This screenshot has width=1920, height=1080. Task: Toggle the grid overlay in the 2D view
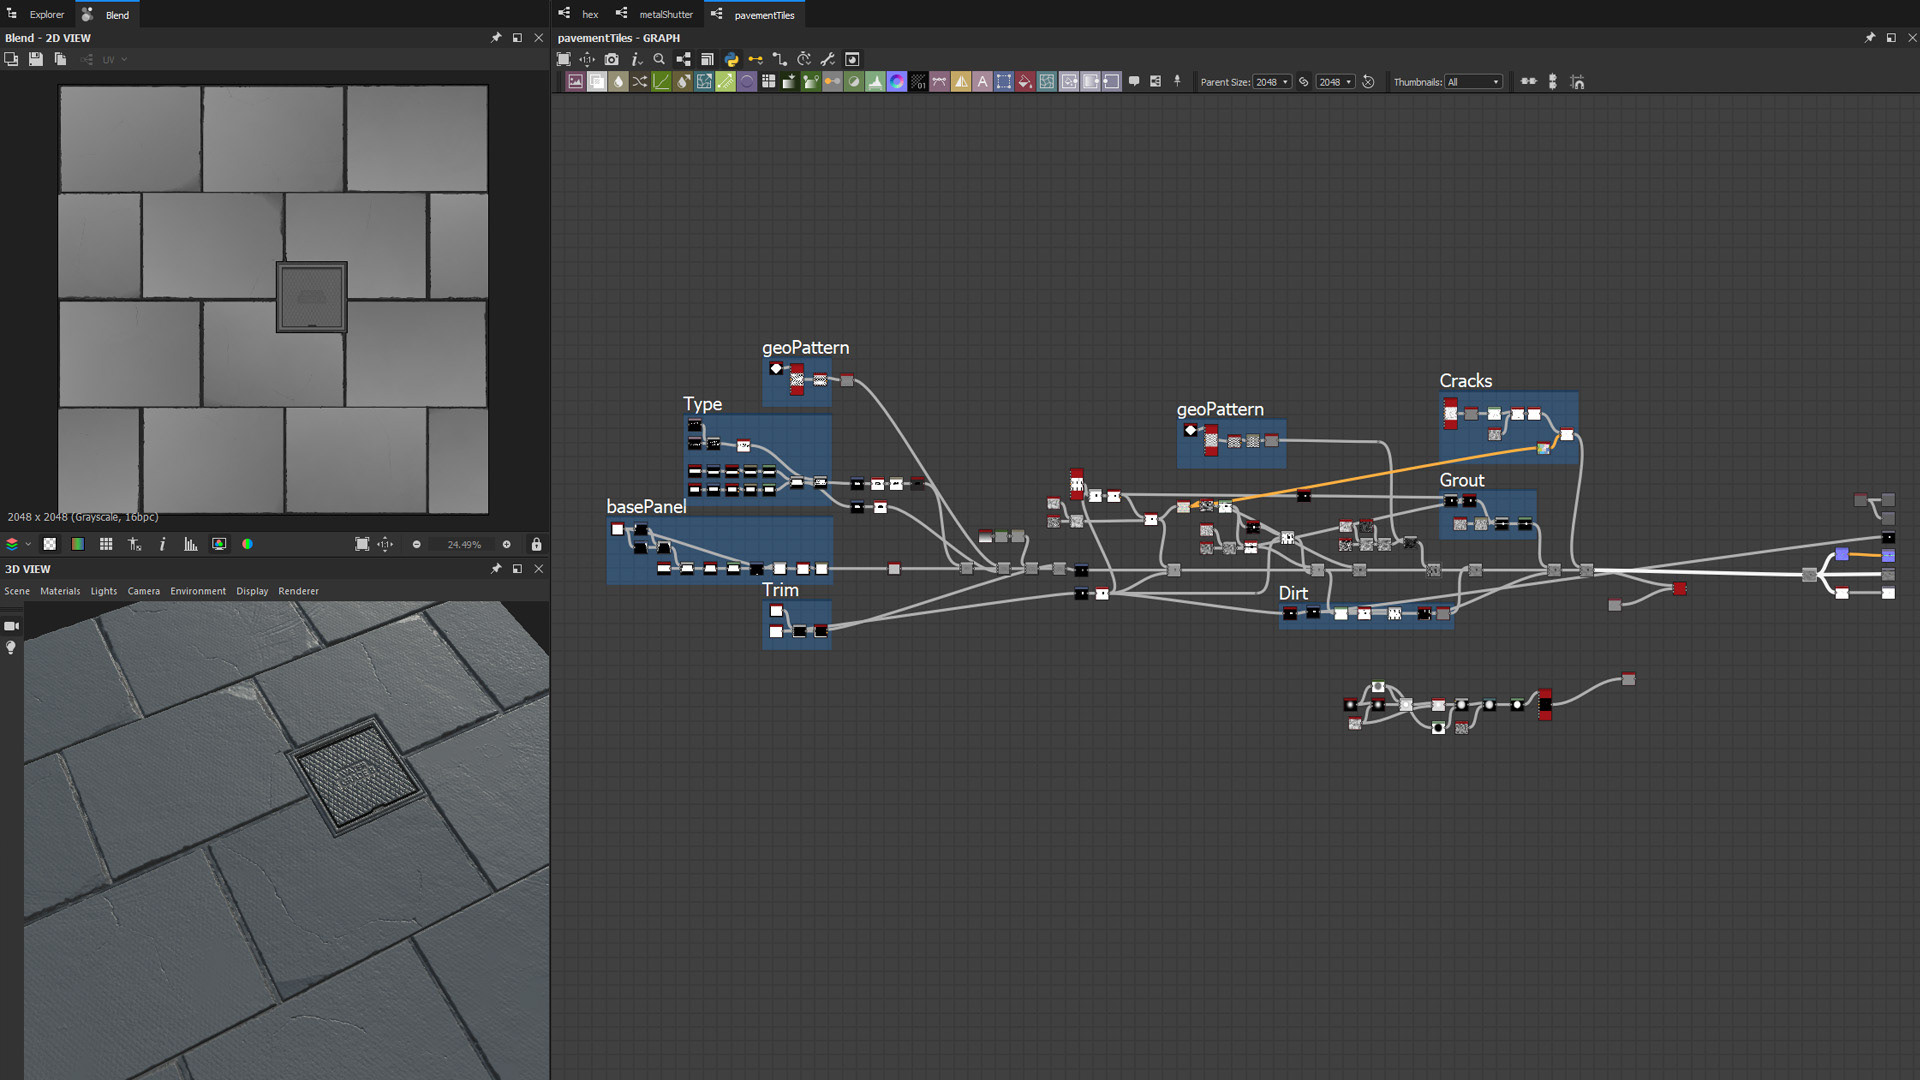(x=106, y=544)
